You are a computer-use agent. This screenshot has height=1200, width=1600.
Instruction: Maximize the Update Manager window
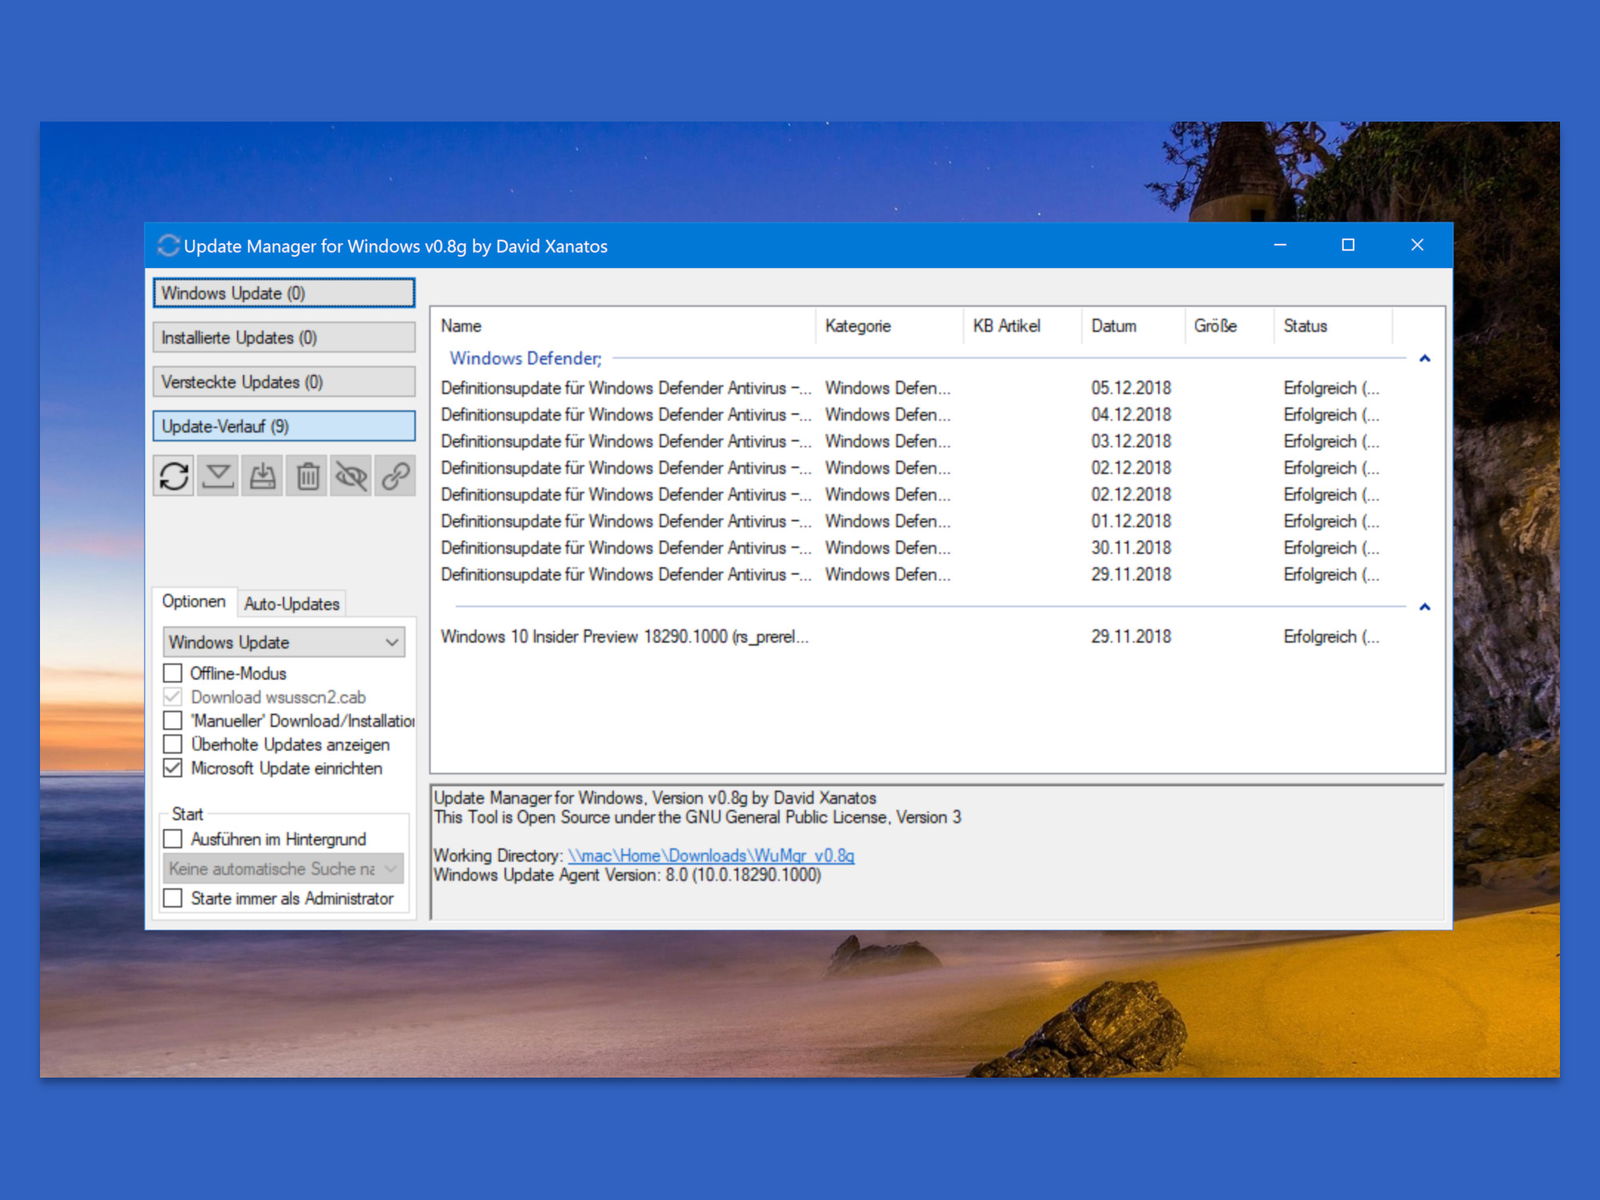(x=1348, y=245)
